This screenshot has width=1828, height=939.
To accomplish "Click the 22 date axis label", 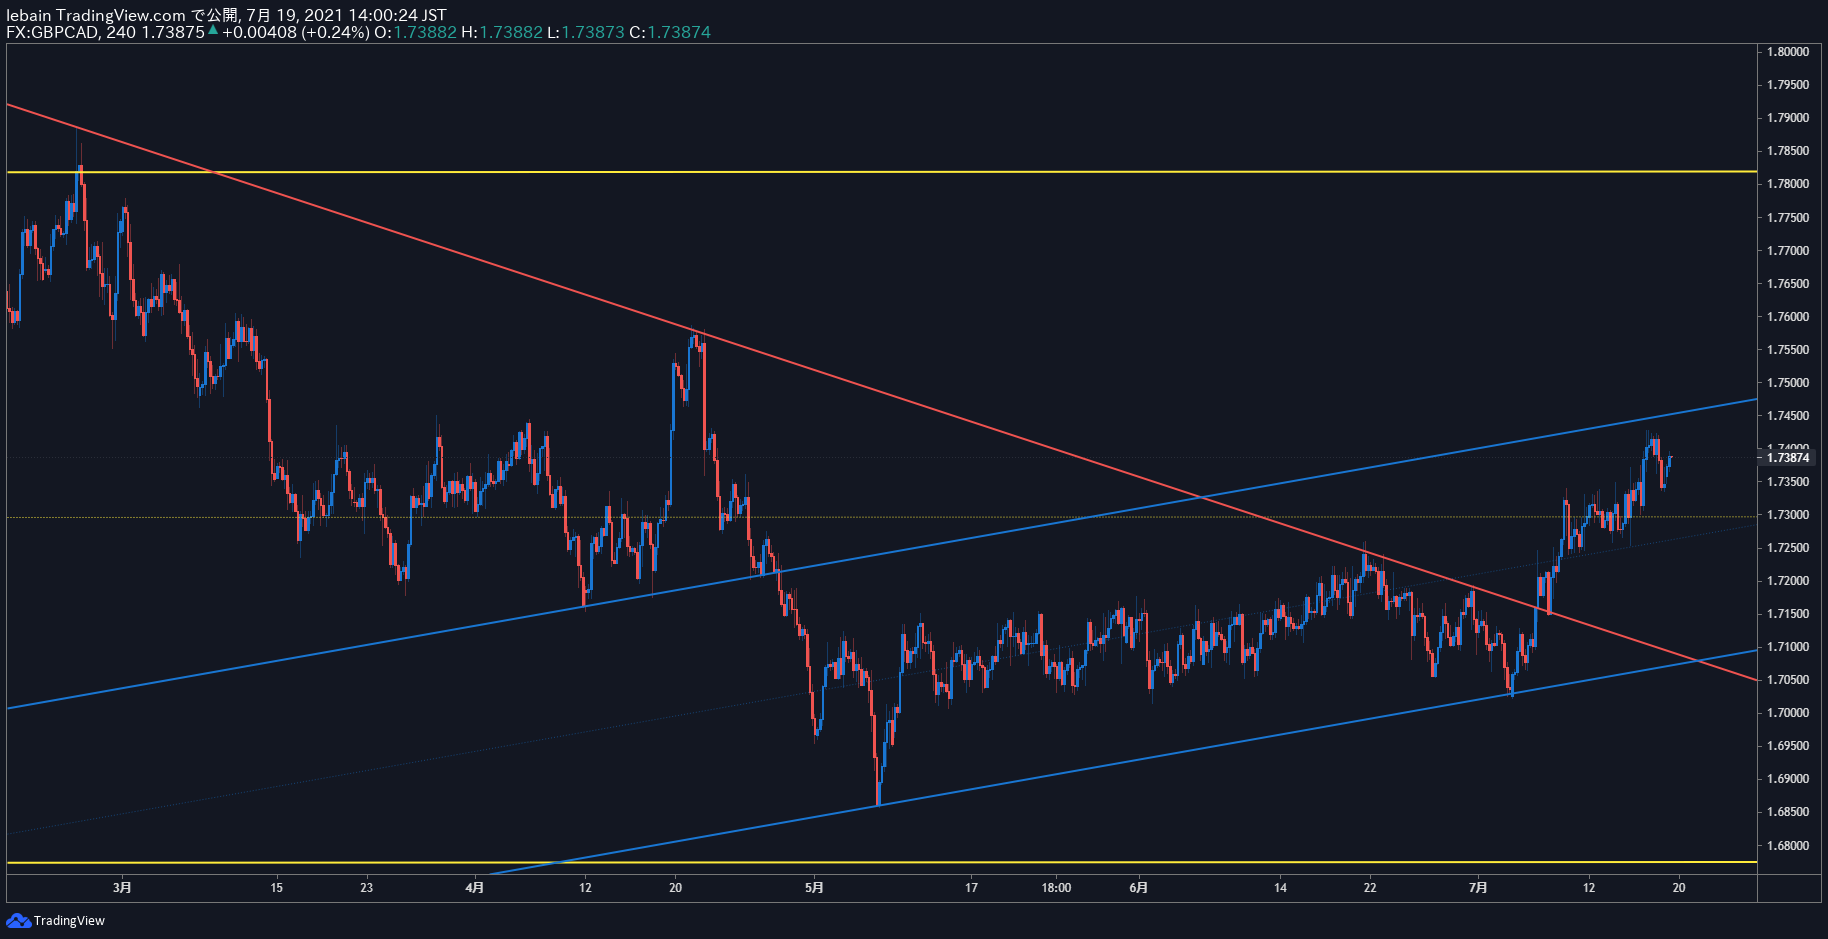I will coord(1370,887).
